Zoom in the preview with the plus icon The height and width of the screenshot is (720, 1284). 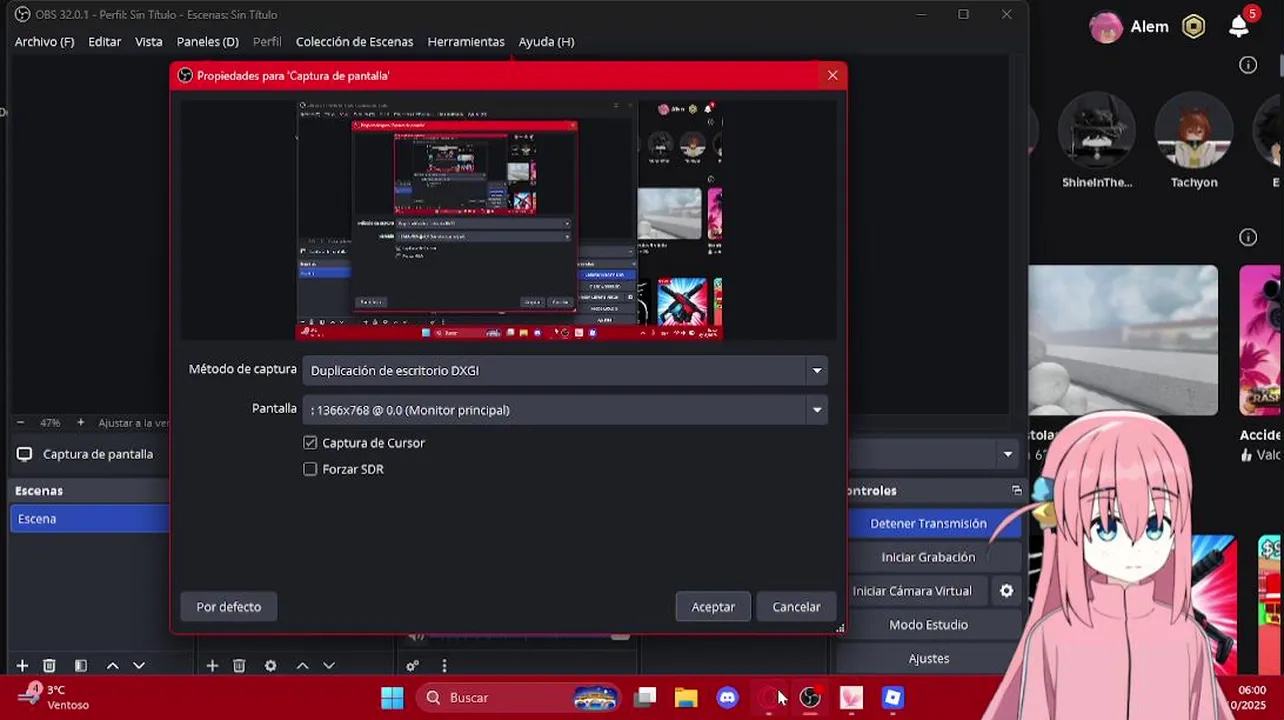pyautogui.click(x=81, y=423)
